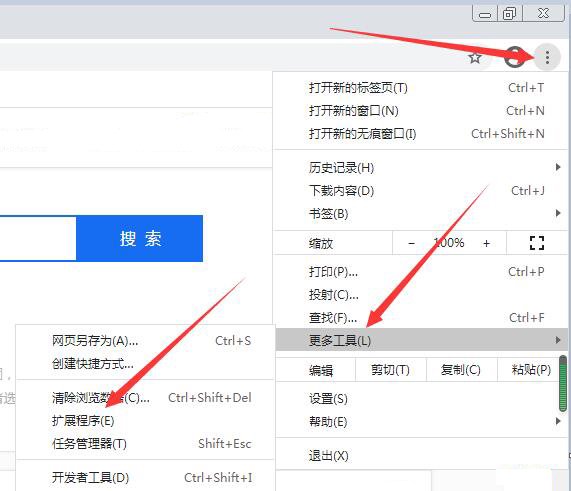
Task: Increase zoom with the plus button
Action: pos(487,243)
